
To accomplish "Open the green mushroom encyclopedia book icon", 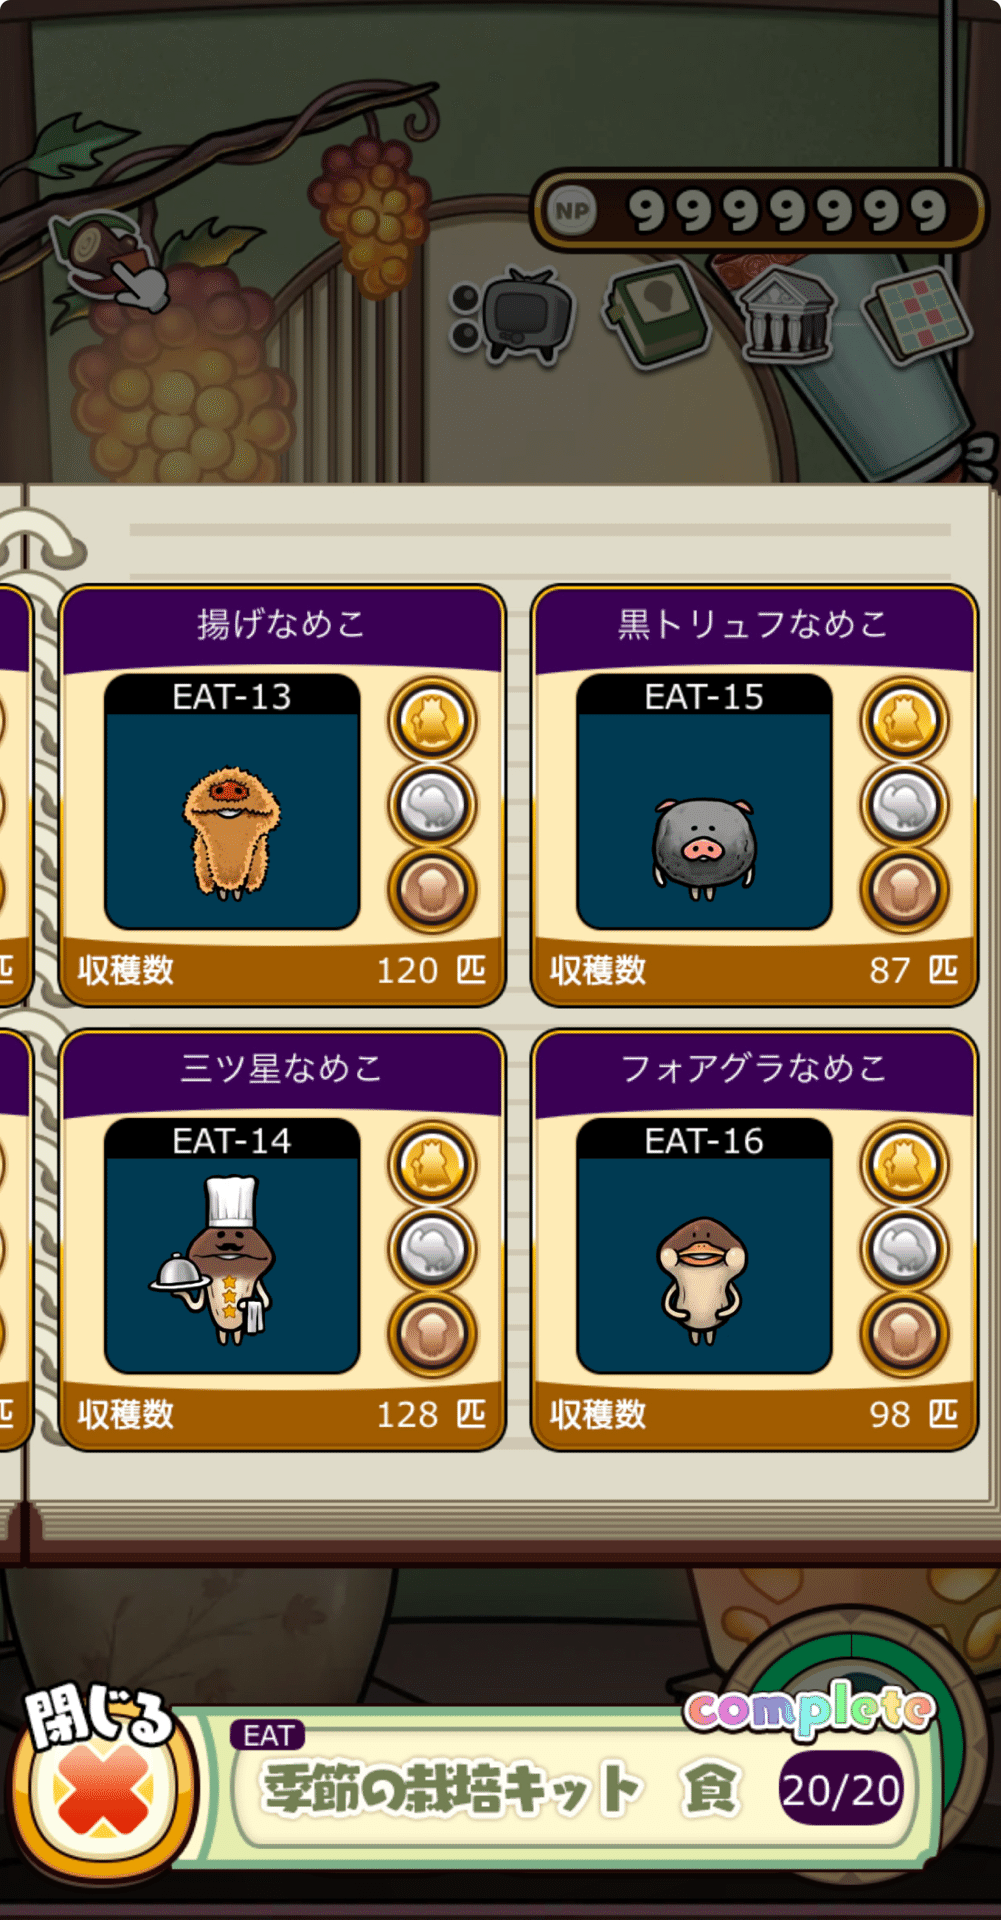I will pyautogui.click(x=657, y=313).
